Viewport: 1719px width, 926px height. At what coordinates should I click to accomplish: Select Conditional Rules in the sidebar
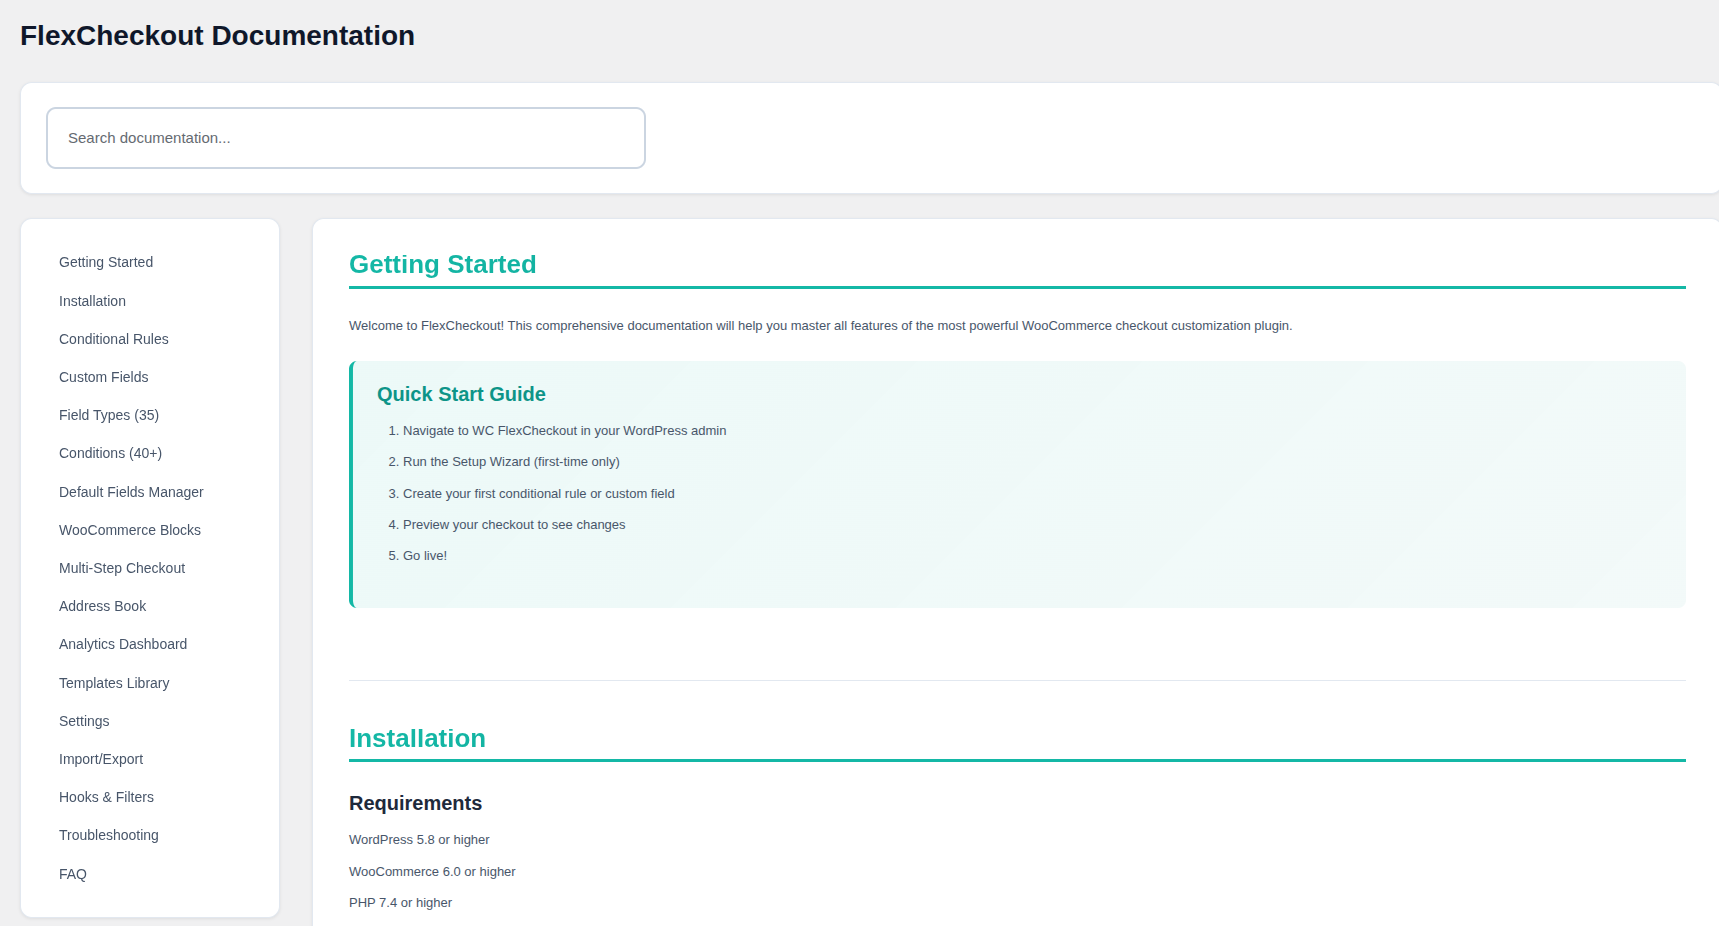(x=113, y=339)
